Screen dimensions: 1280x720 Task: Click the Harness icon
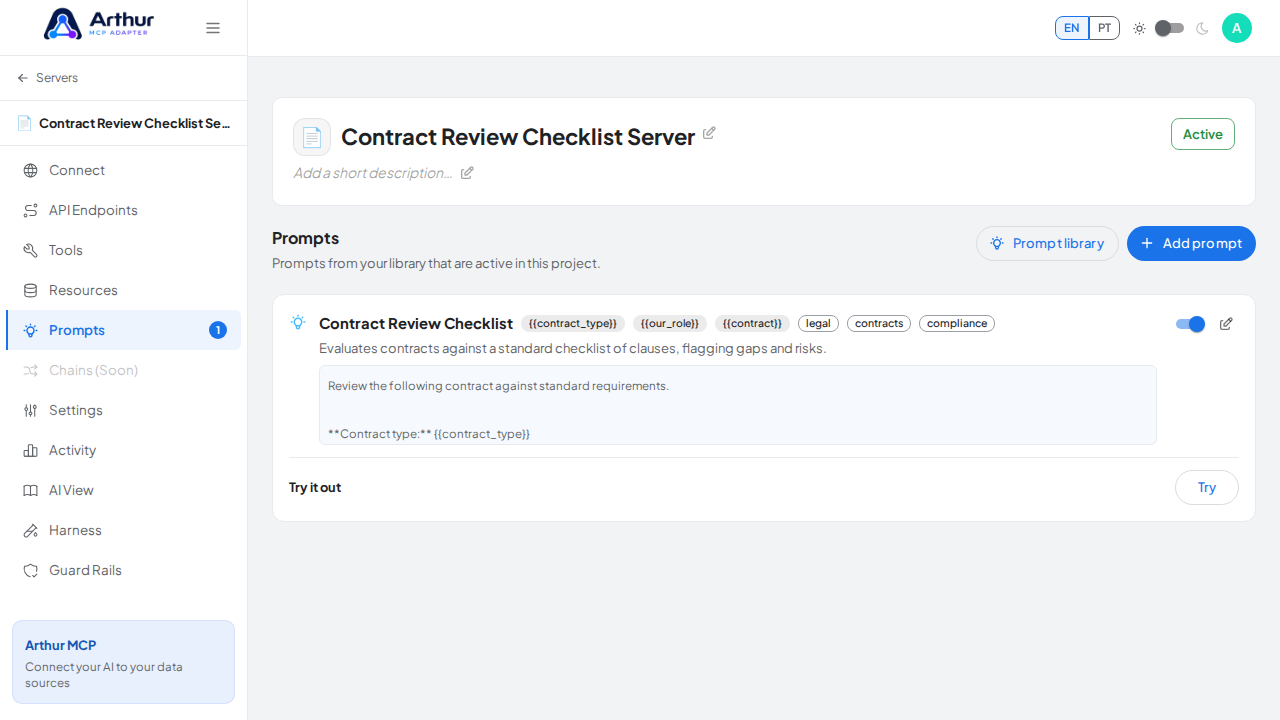click(30, 530)
